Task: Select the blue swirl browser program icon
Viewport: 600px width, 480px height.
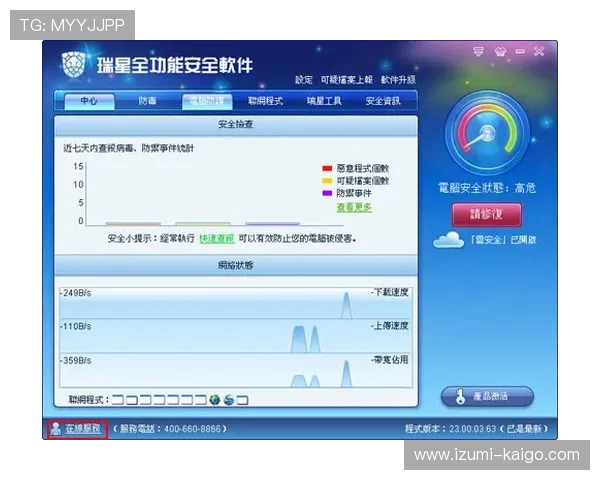Action: 229,400
